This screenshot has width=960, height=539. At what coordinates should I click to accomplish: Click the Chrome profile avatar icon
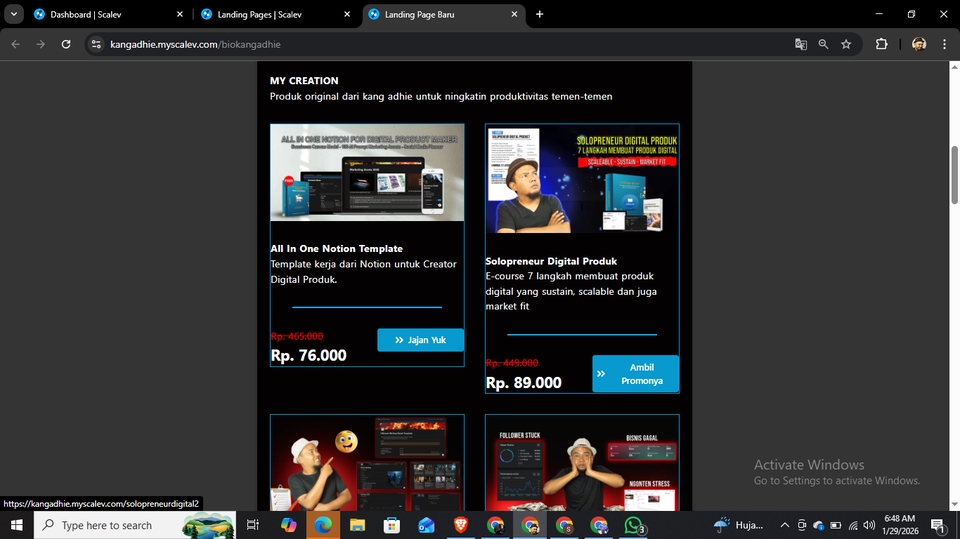point(918,44)
